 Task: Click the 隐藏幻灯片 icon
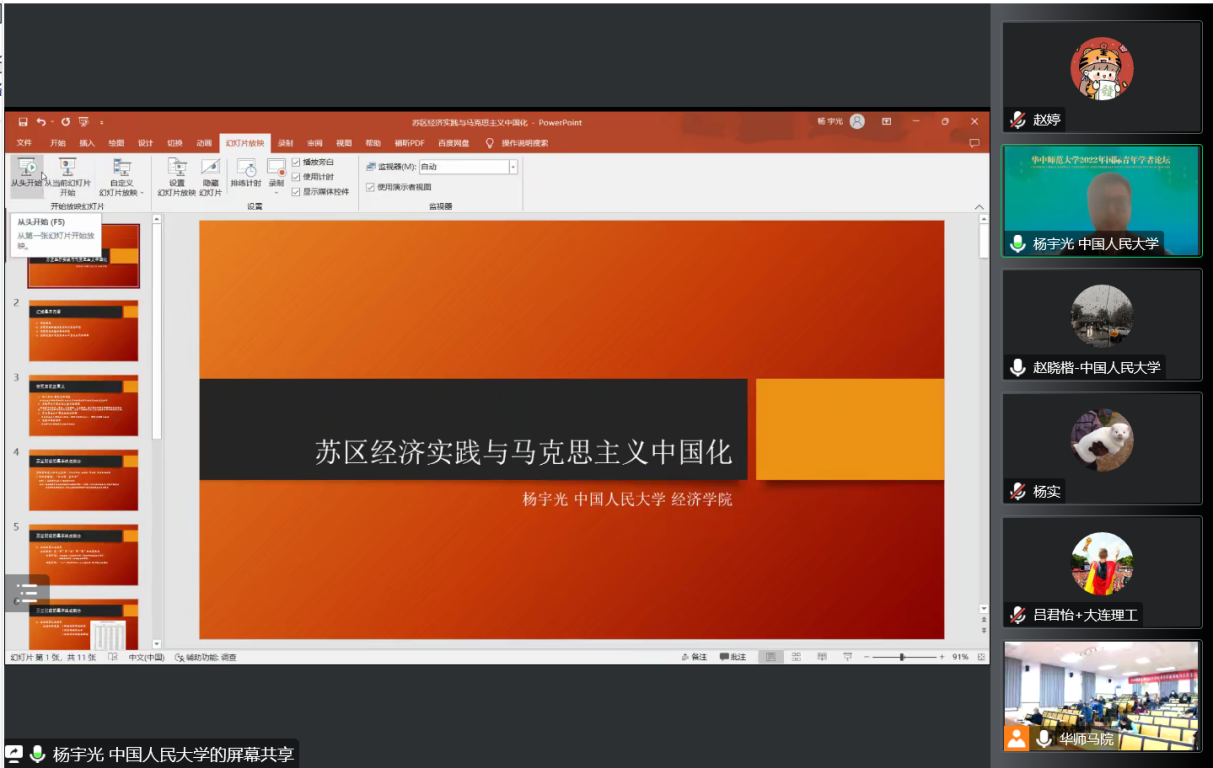pos(210,168)
